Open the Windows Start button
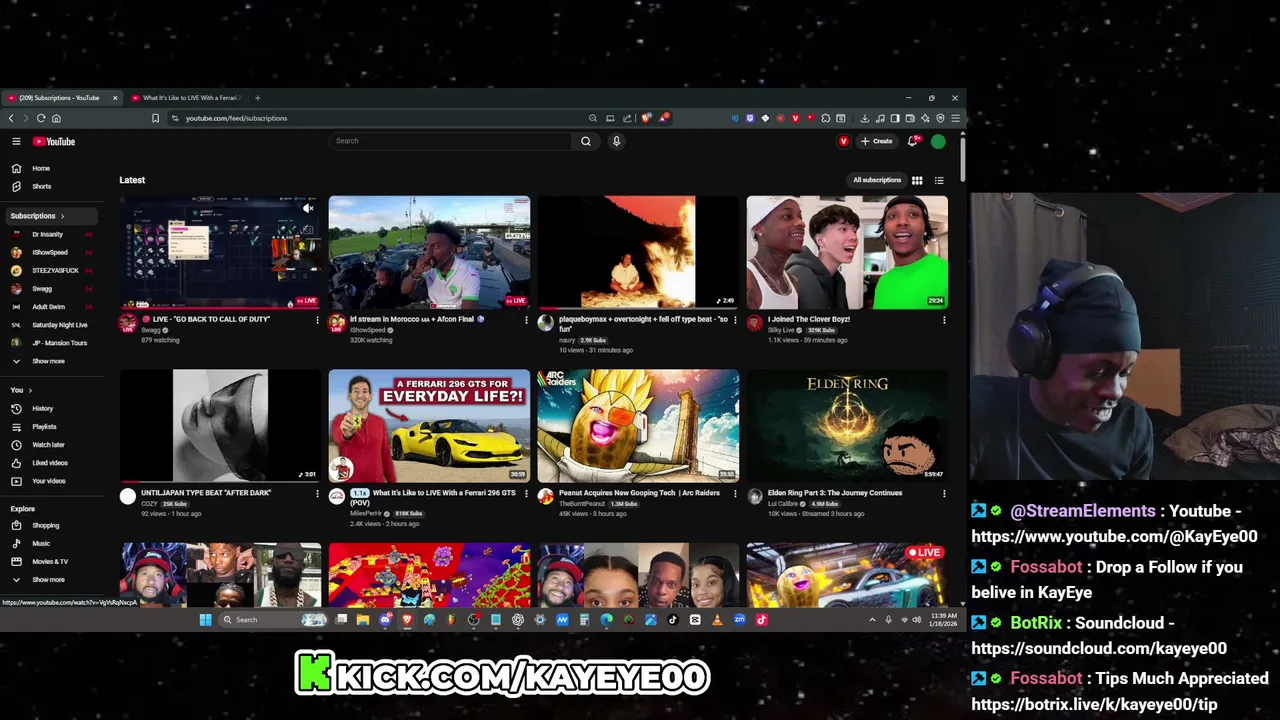The image size is (1280, 720). [205, 620]
